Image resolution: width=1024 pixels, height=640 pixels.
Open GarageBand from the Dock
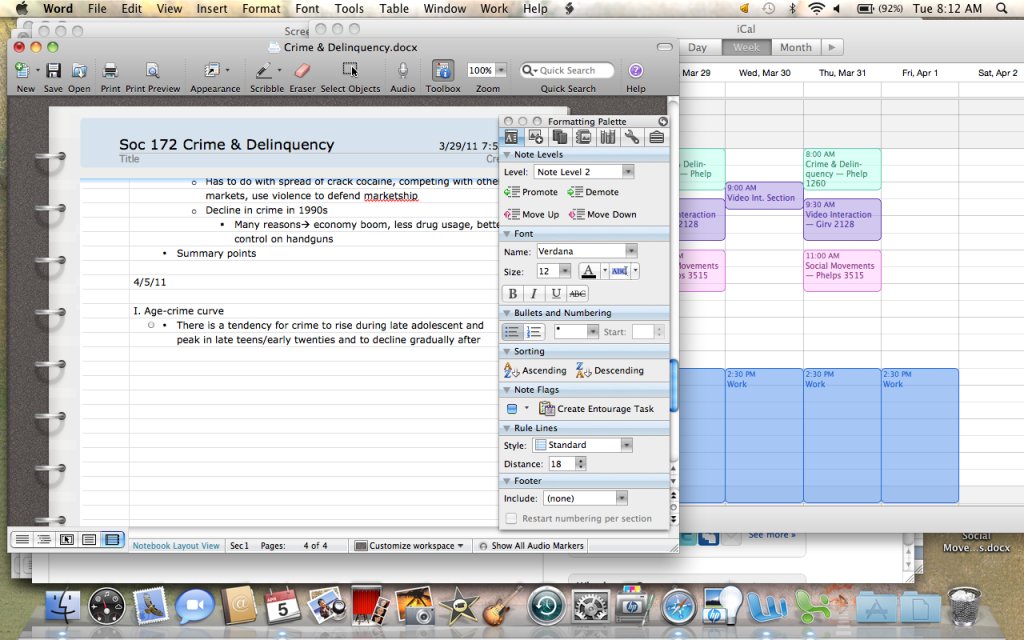click(x=502, y=605)
